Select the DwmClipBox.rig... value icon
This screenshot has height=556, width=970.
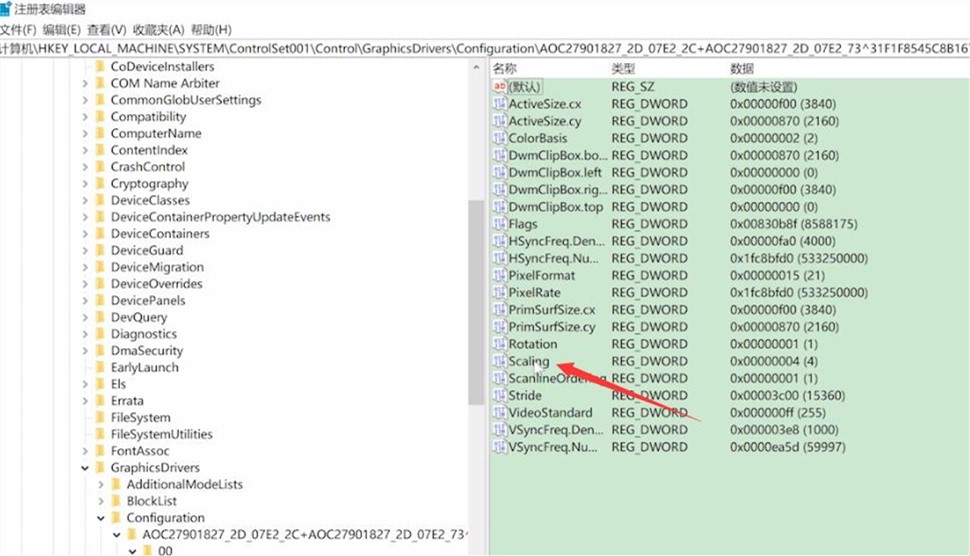click(x=499, y=190)
